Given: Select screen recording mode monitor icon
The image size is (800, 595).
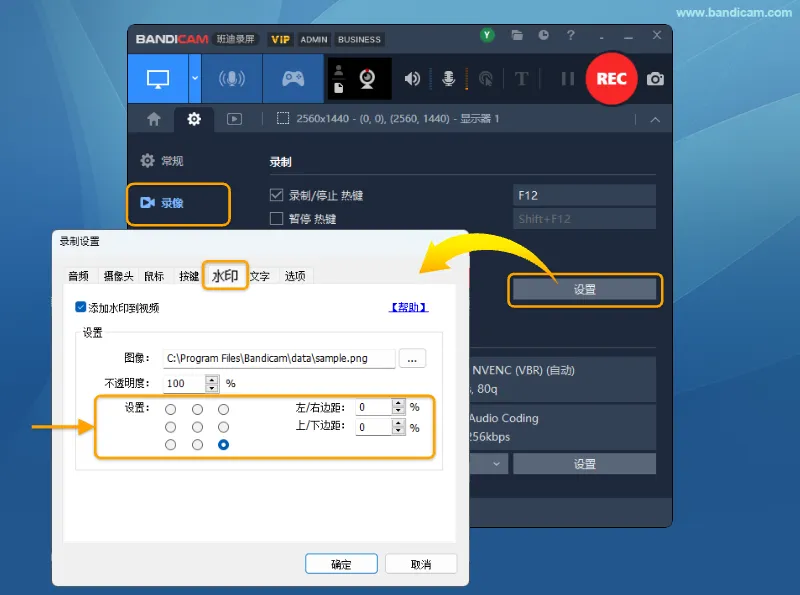Looking at the screenshot, I should click(158, 79).
